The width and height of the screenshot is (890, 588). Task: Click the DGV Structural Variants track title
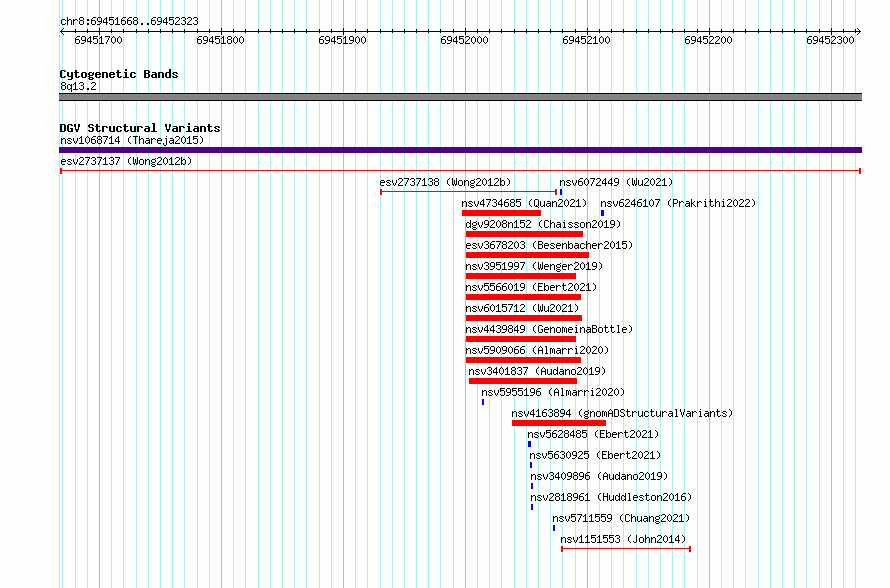pos(140,128)
